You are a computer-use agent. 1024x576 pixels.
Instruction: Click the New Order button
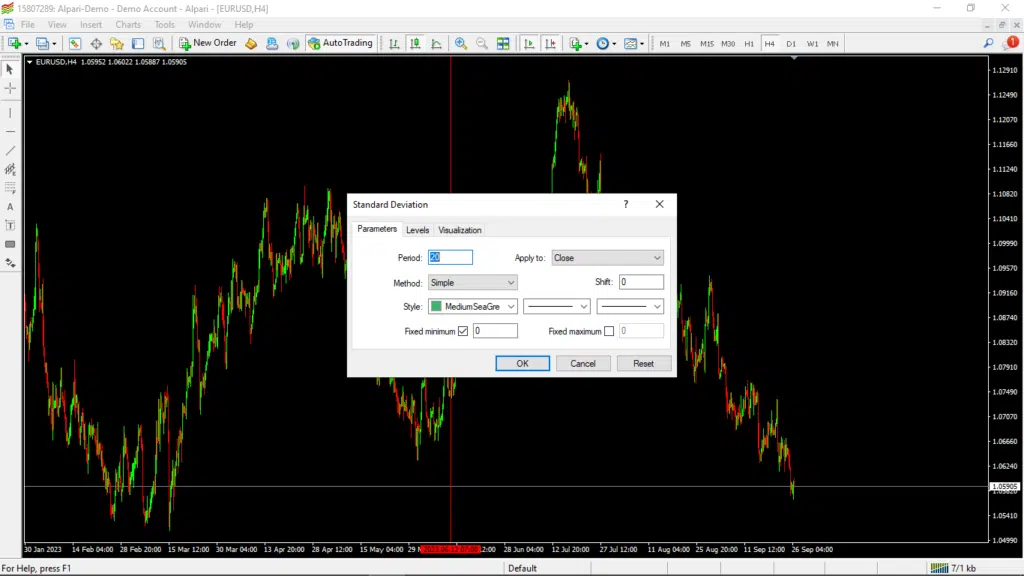[x=208, y=43]
